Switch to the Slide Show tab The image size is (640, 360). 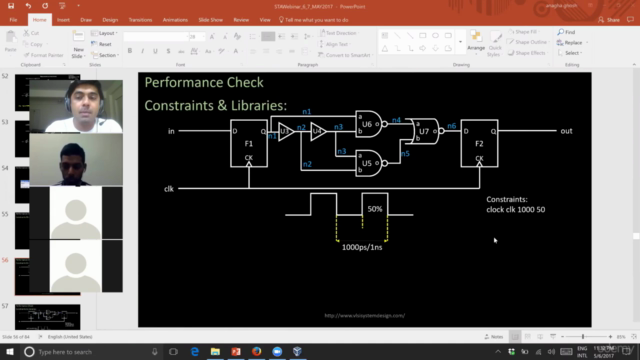211,20
